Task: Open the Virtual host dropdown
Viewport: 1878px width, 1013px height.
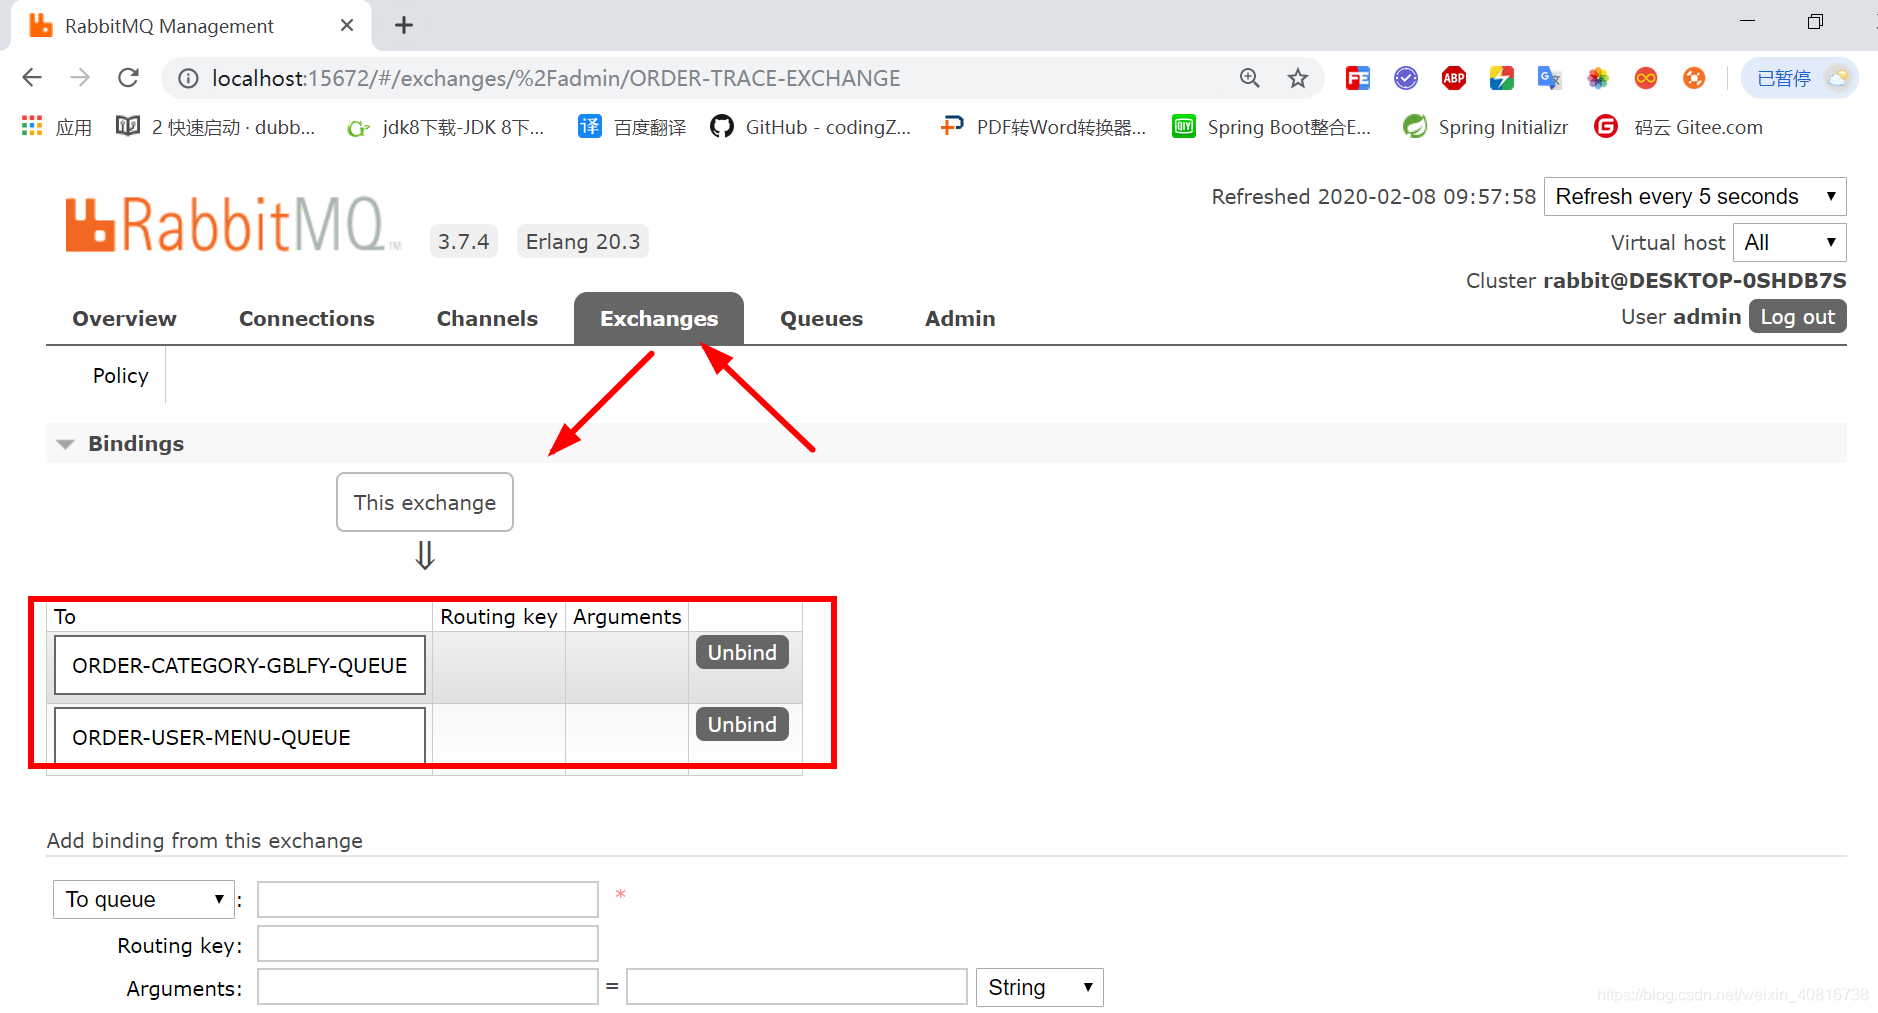Action: tap(1789, 242)
